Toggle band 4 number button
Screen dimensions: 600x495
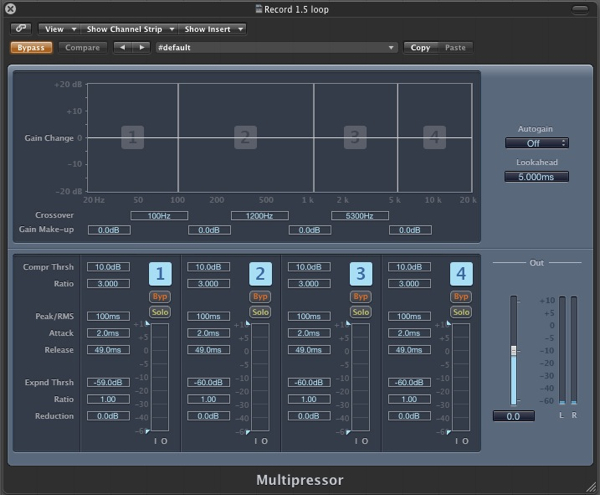(x=461, y=274)
